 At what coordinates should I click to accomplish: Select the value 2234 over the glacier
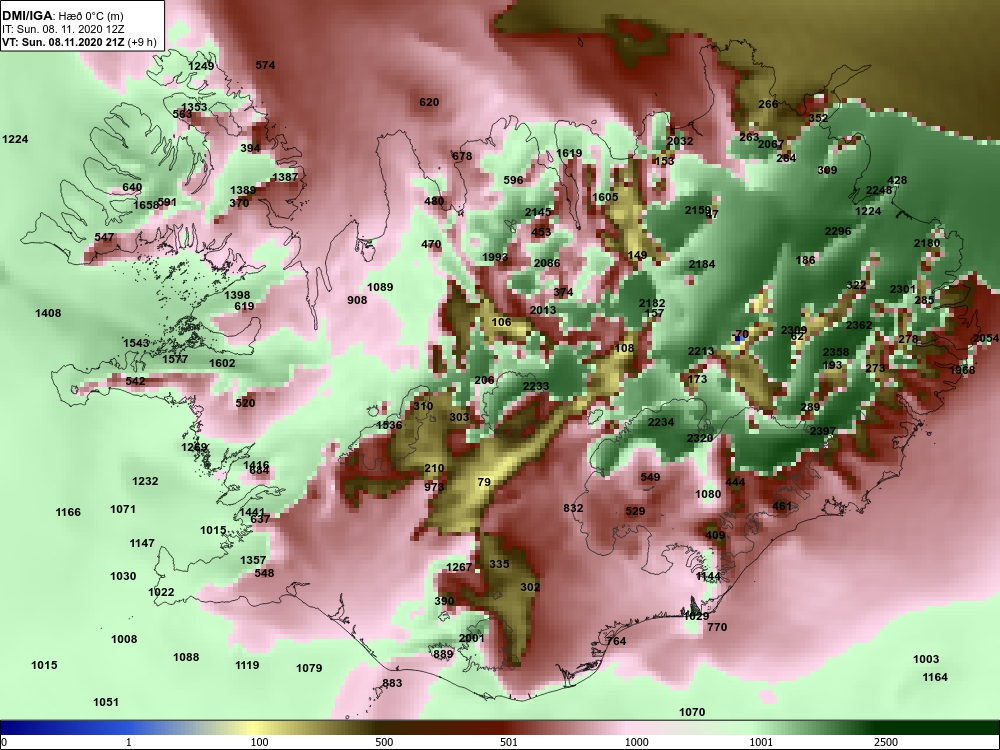[661, 422]
